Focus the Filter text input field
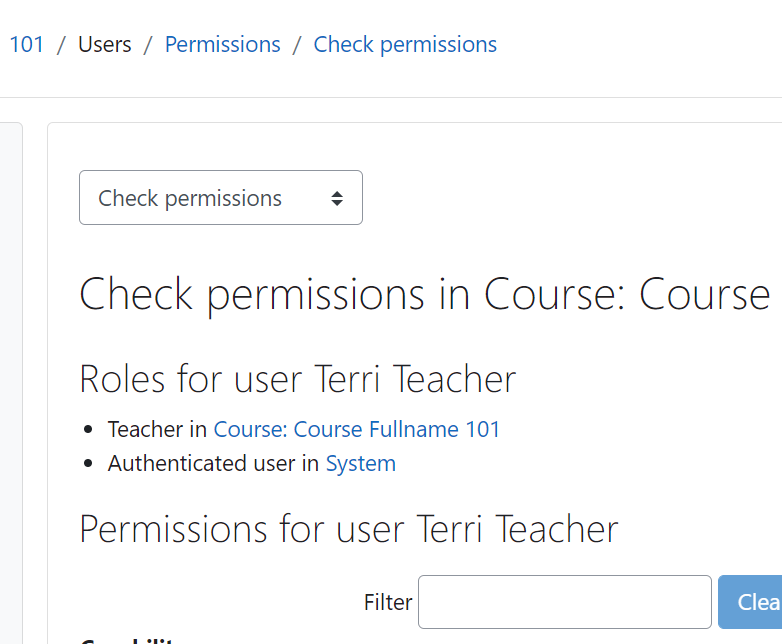This screenshot has height=644, width=782. point(565,602)
